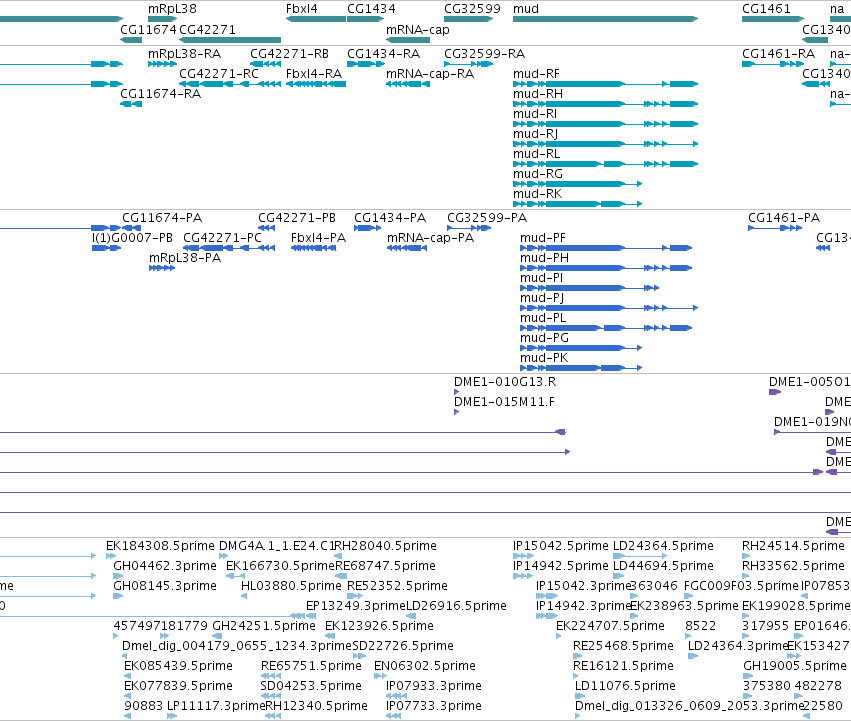Select the CG11674 gene label
The image size is (851, 721).
pos(148,29)
